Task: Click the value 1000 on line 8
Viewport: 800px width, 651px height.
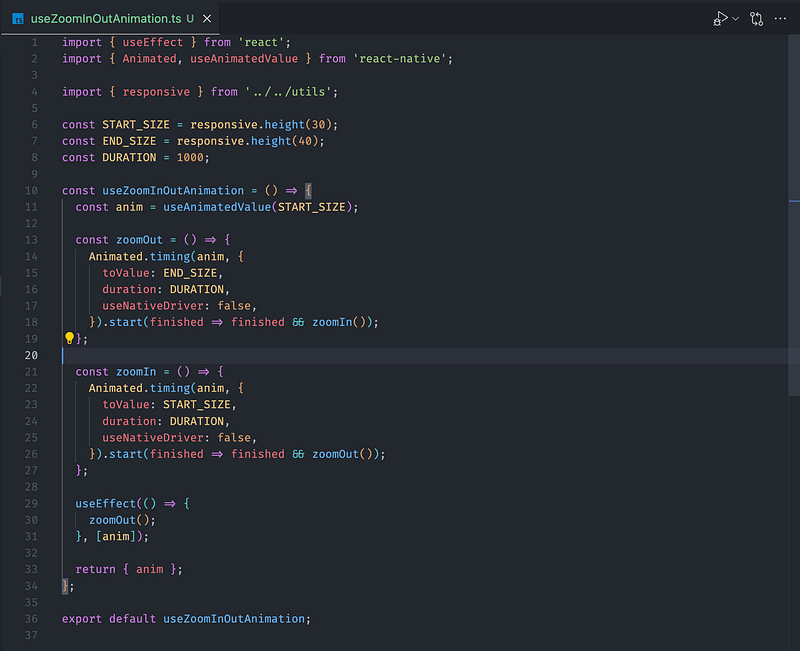Action: point(190,158)
